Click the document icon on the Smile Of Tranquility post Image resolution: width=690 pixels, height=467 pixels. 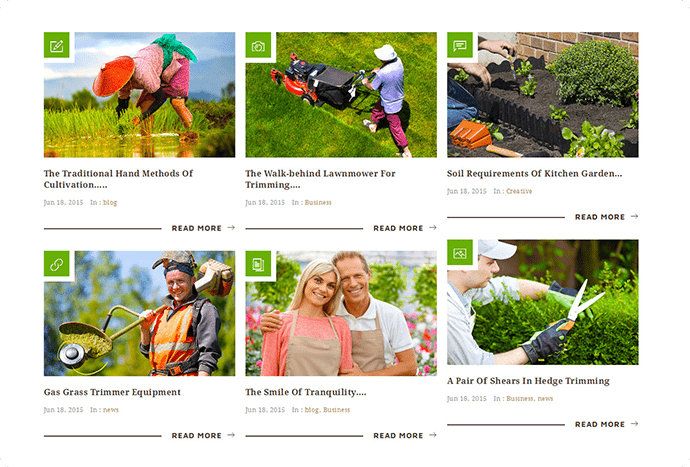[x=258, y=264]
